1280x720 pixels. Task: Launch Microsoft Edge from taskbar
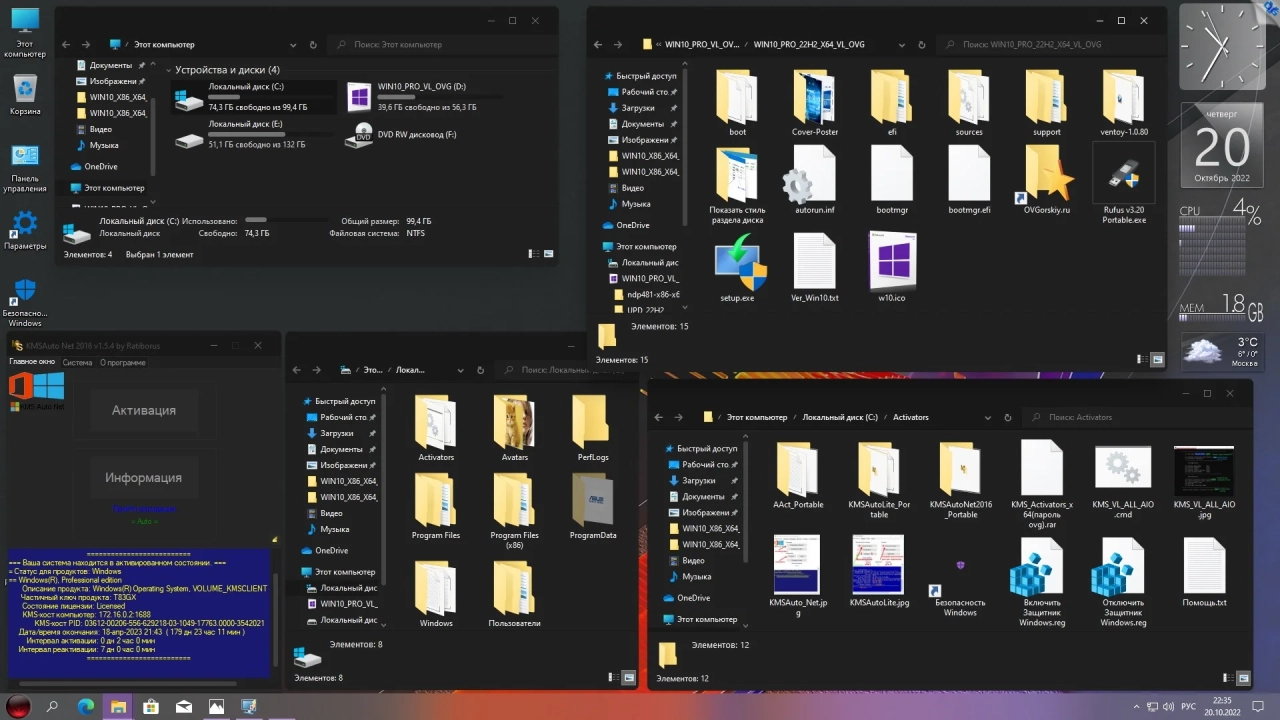85,706
